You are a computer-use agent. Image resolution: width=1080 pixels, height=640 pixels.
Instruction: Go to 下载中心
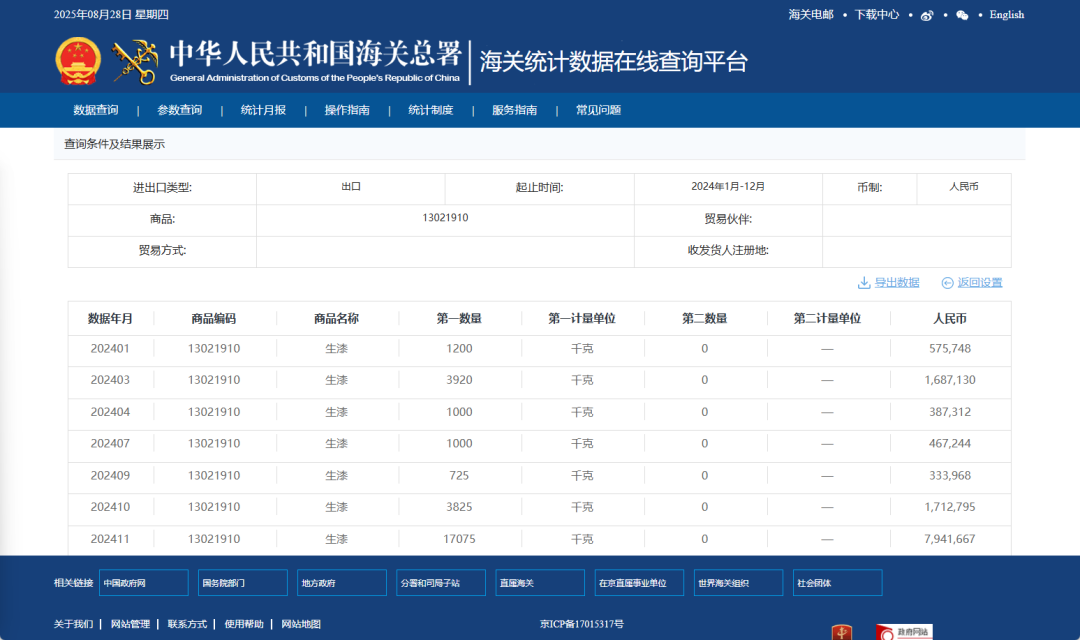coord(877,14)
